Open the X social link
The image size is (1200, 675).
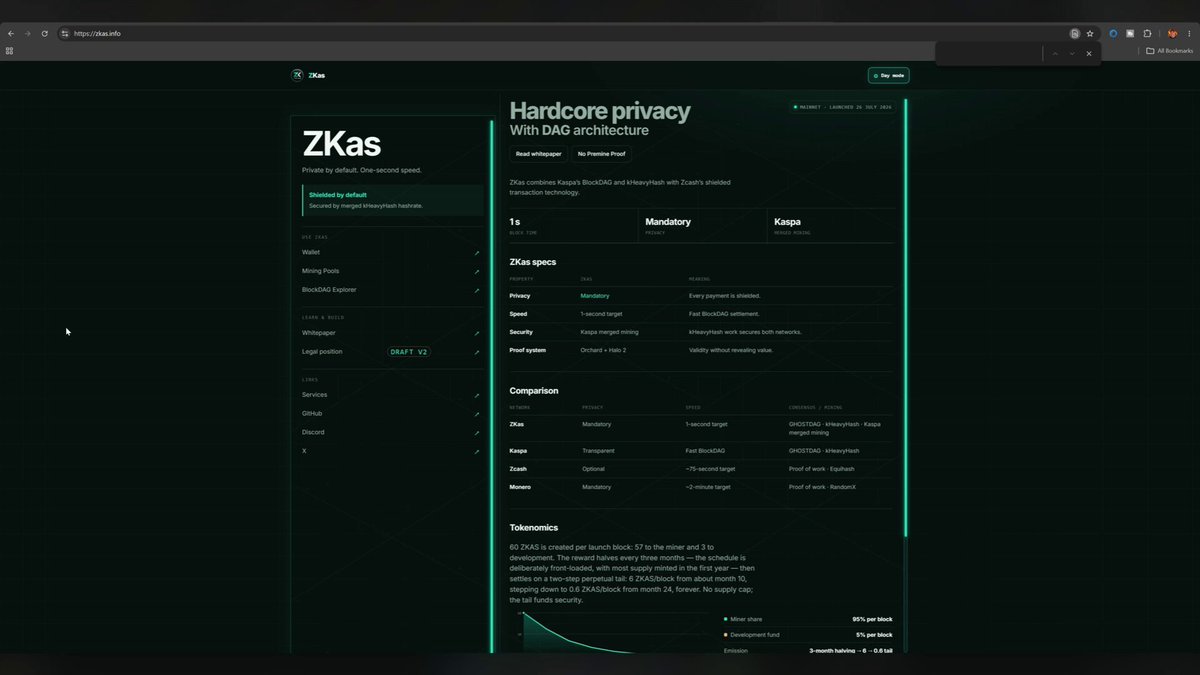tap(304, 451)
